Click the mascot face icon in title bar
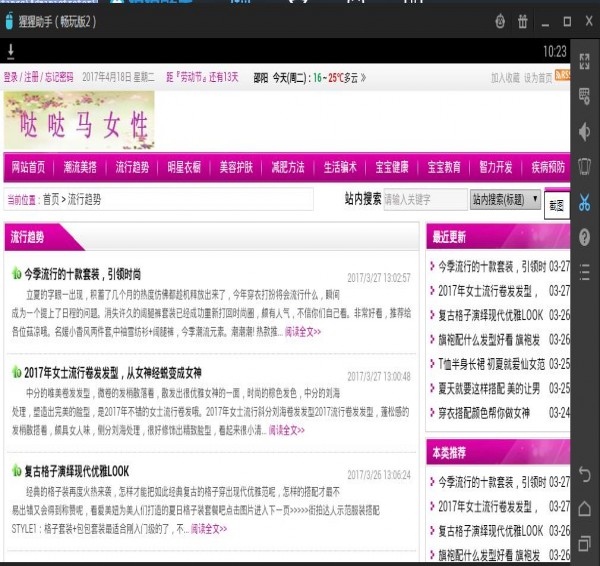The image size is (600, 566). 500,21
